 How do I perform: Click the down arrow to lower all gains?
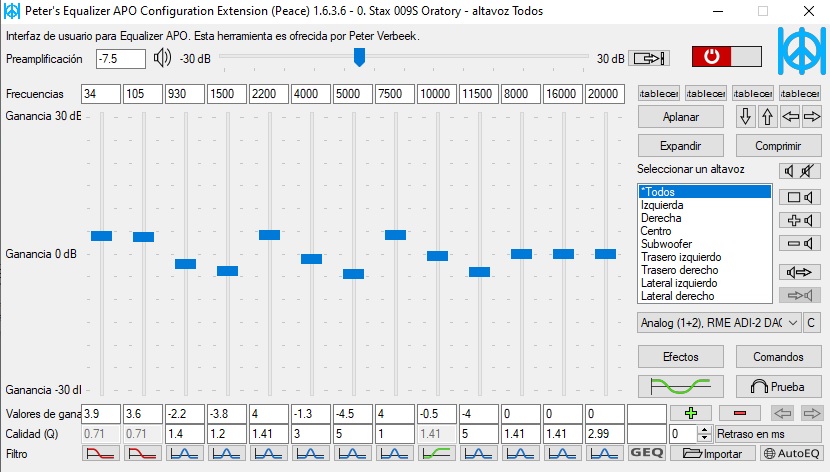pyautogui.click(x=745, y=116)
